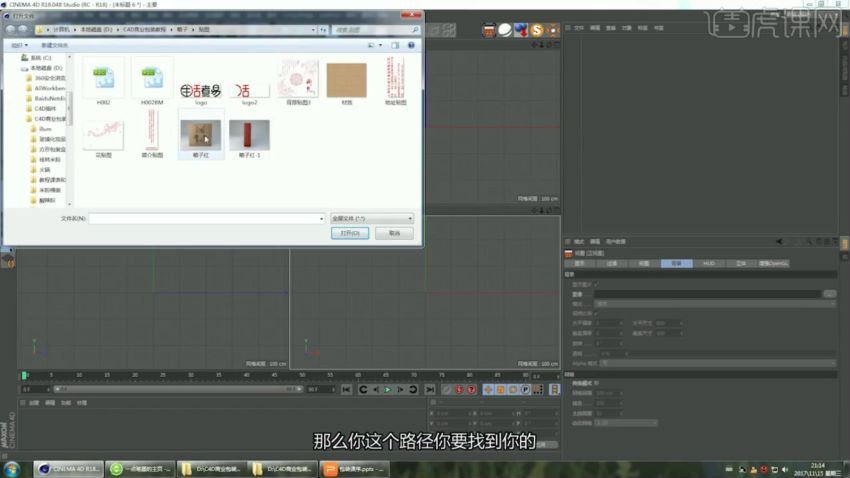
Task: Select the logo2 image file thumbnail
Action: point(249,92)
